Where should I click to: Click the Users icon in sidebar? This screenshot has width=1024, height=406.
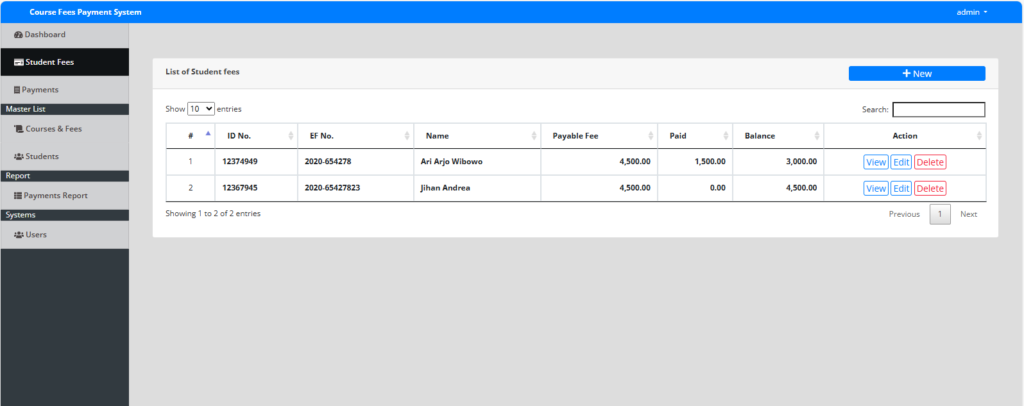18,235
